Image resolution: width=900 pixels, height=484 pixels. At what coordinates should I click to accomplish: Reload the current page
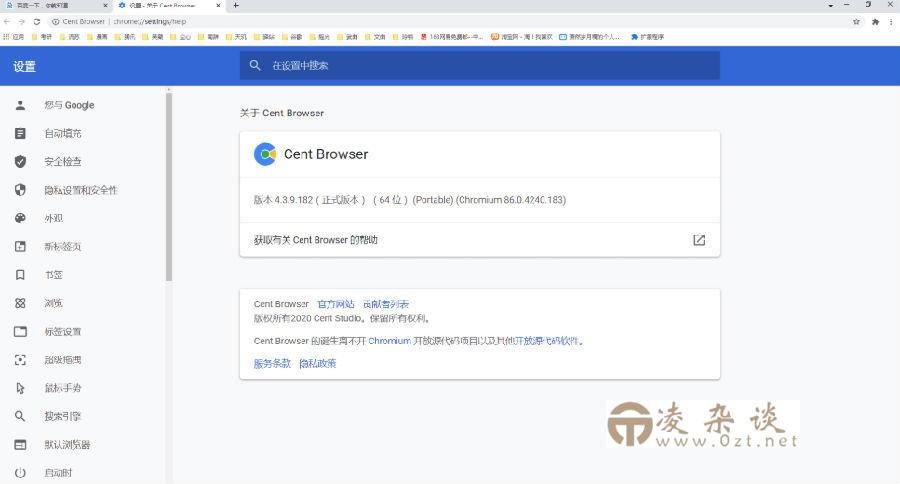(x=37, y=21)
